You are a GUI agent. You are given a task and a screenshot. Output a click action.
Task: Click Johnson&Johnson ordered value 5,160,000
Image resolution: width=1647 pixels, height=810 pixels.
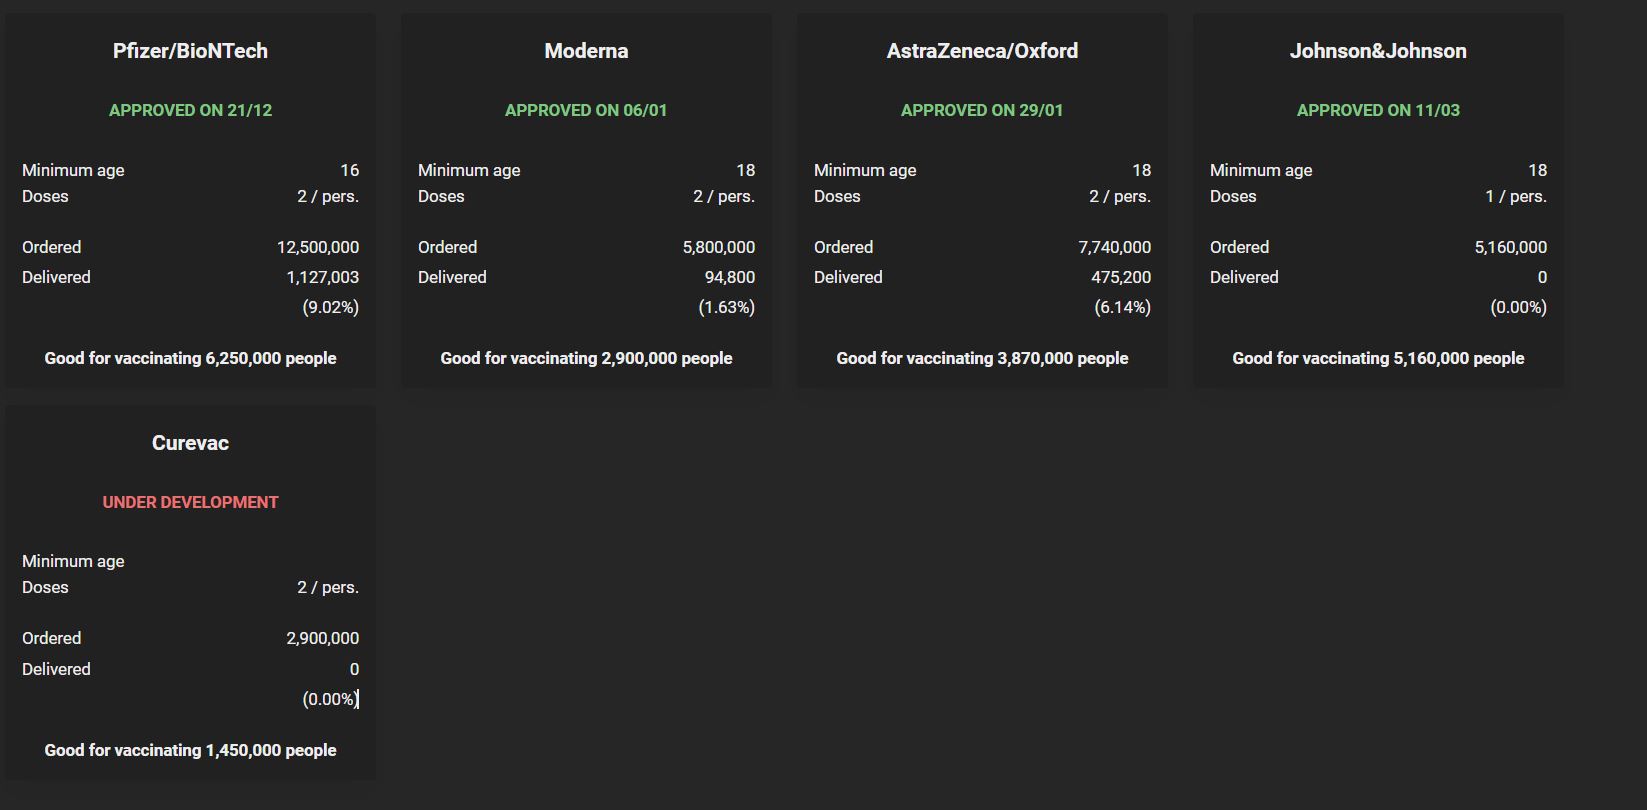(1511, 247)
